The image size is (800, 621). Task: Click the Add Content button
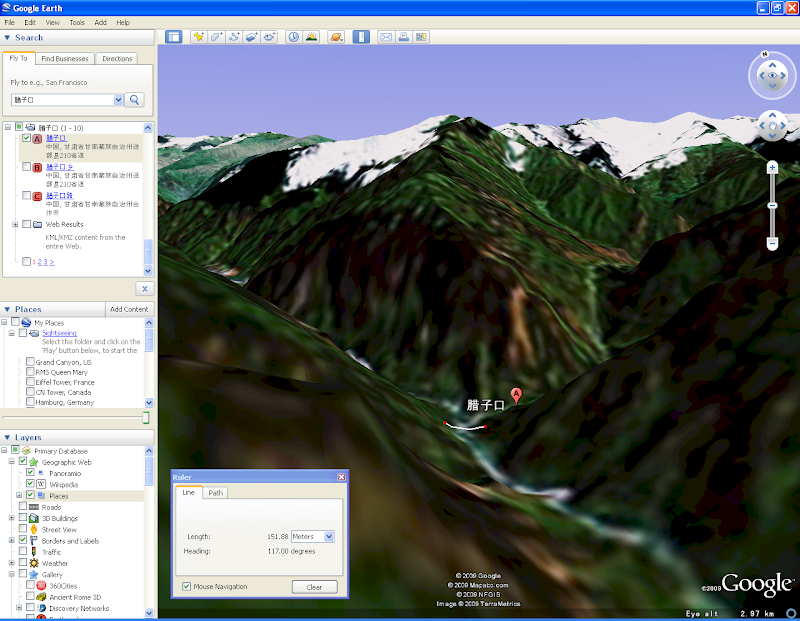tap(129, 309)
